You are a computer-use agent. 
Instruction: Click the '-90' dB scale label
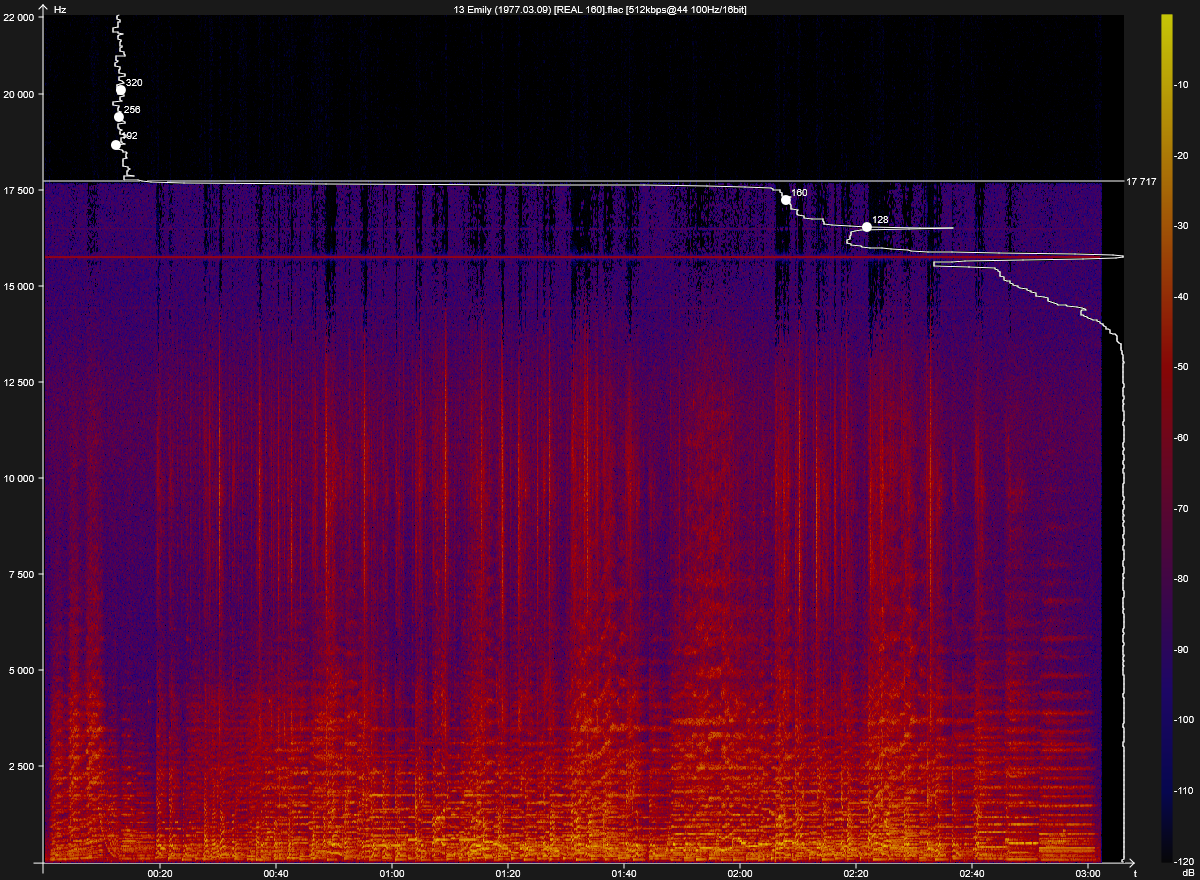click(x=1180, y=649)
